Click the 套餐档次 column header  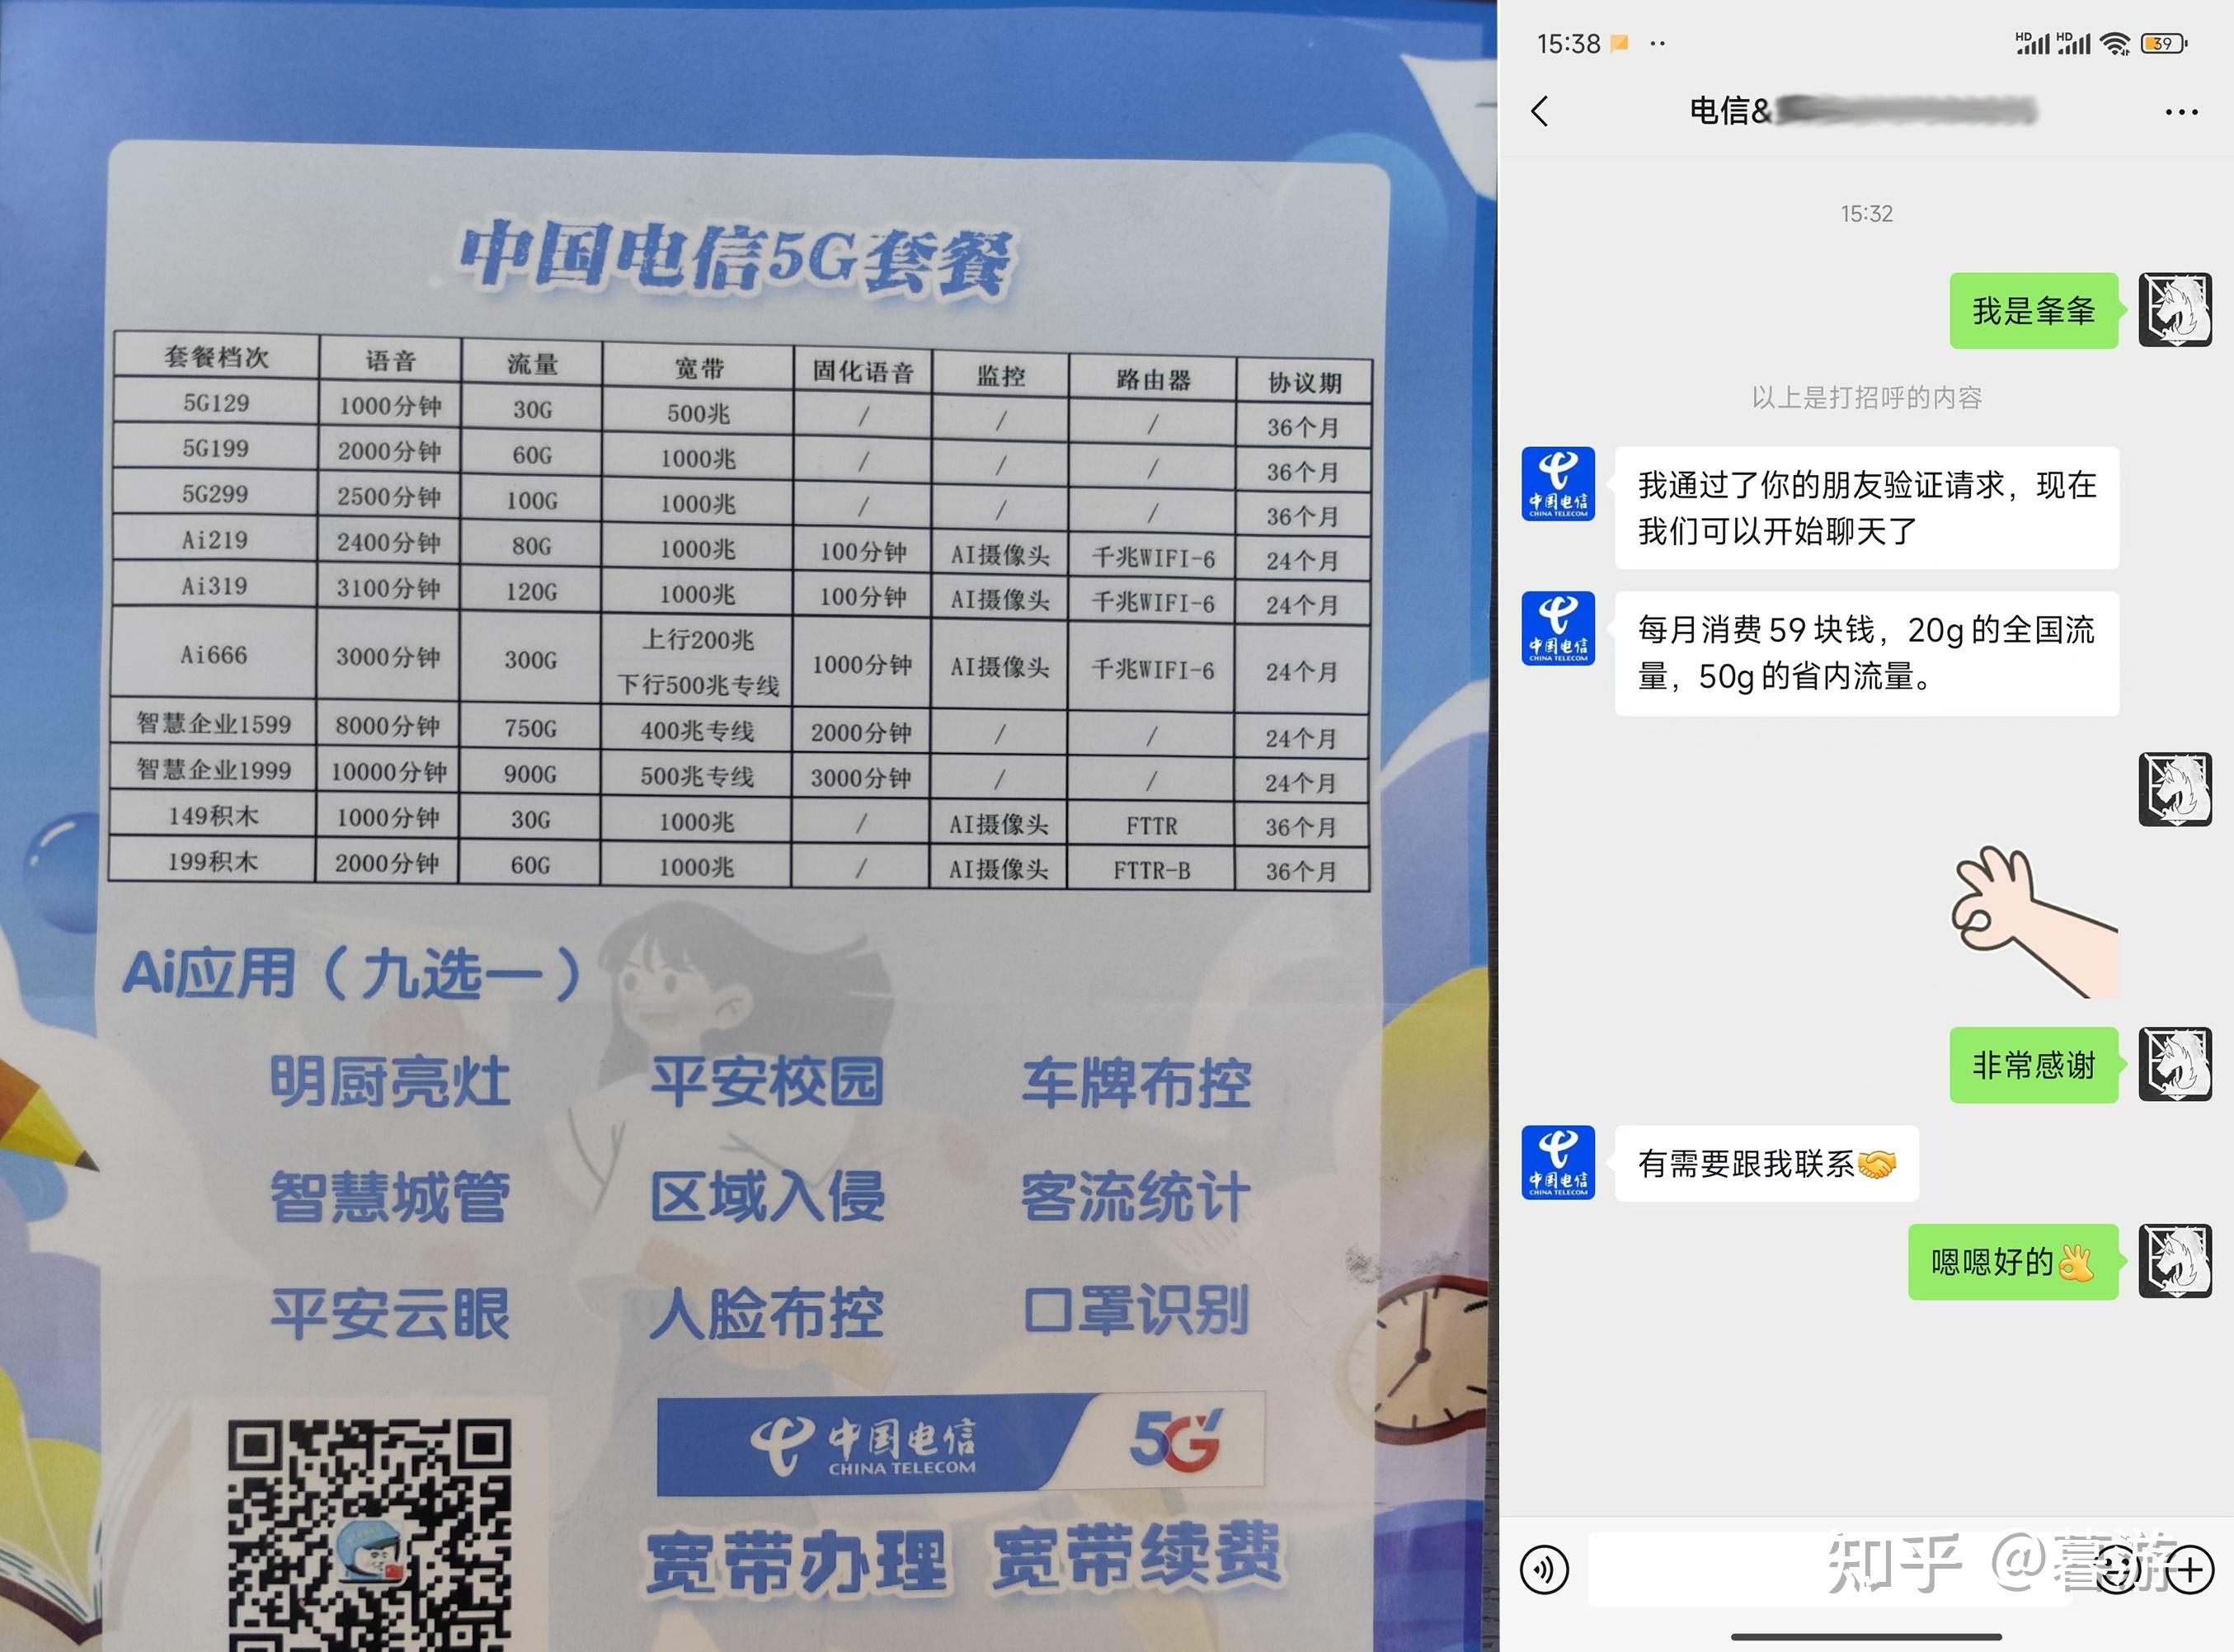(x=217, y=357)
